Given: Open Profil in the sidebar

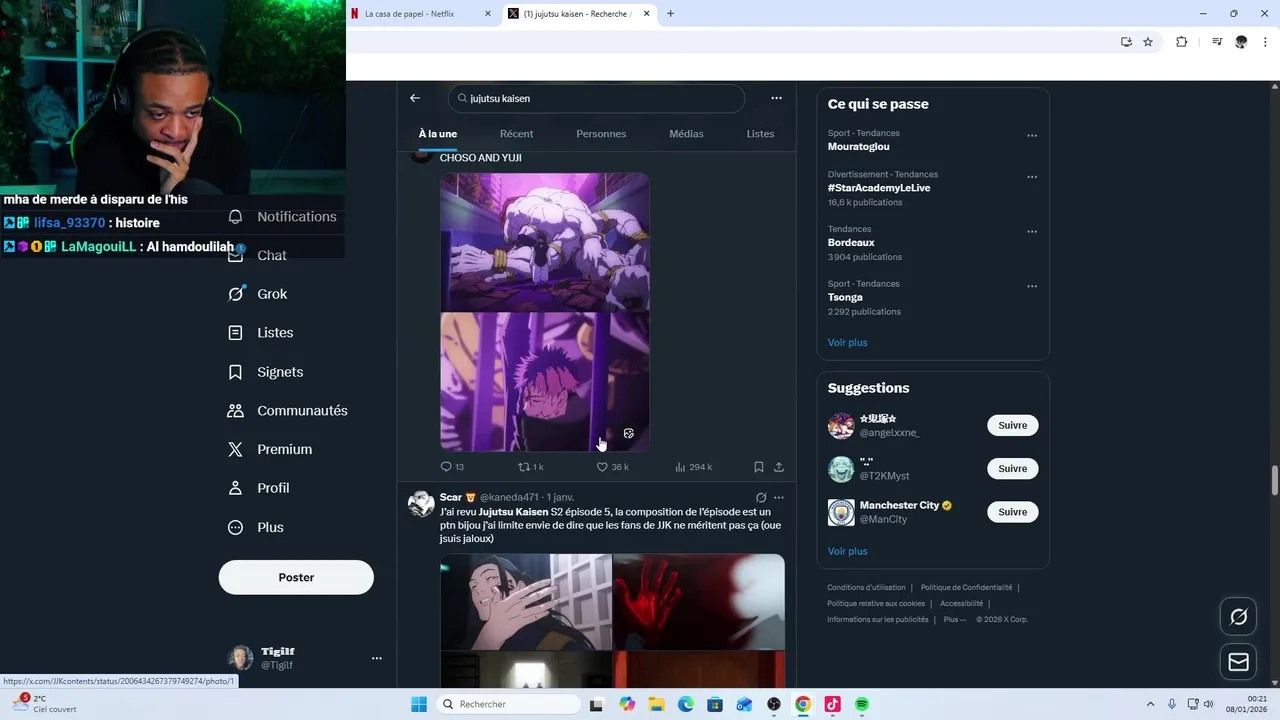Looking at the screenshot, I should (258, 488).
